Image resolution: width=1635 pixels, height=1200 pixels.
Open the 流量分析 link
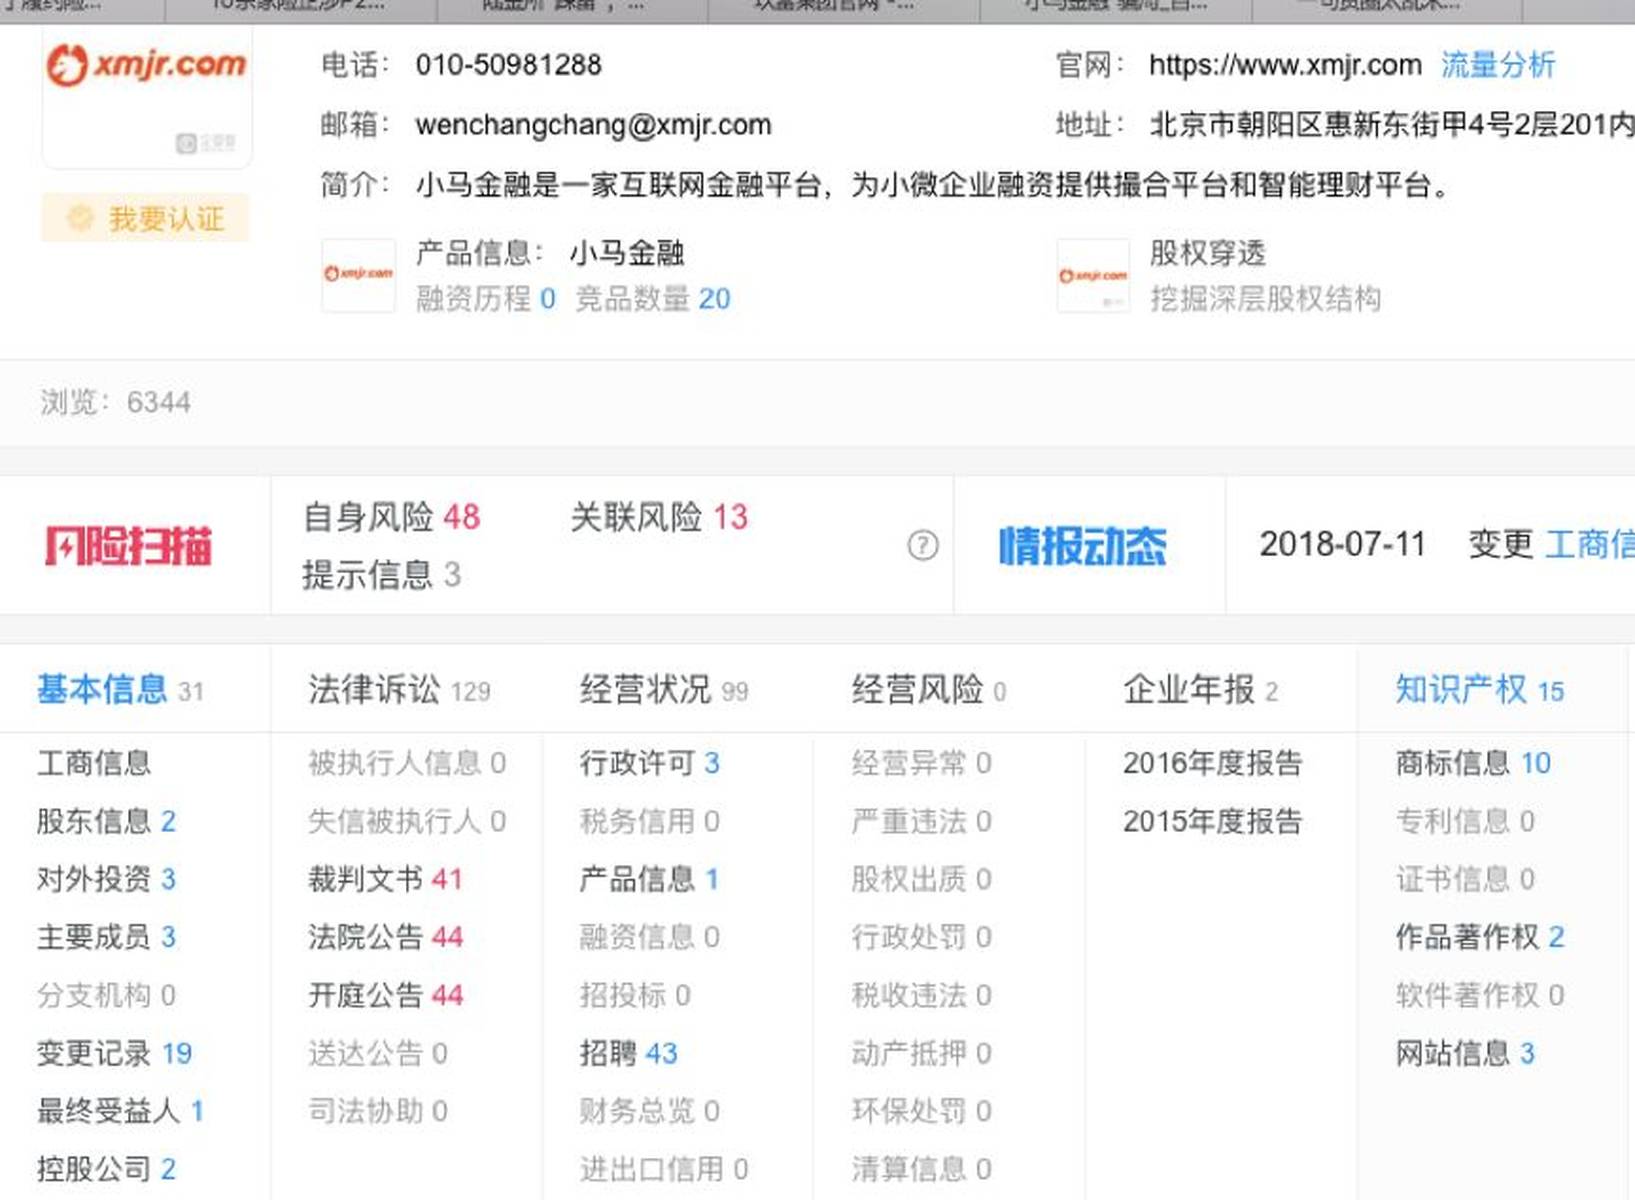pos(1497,65)
